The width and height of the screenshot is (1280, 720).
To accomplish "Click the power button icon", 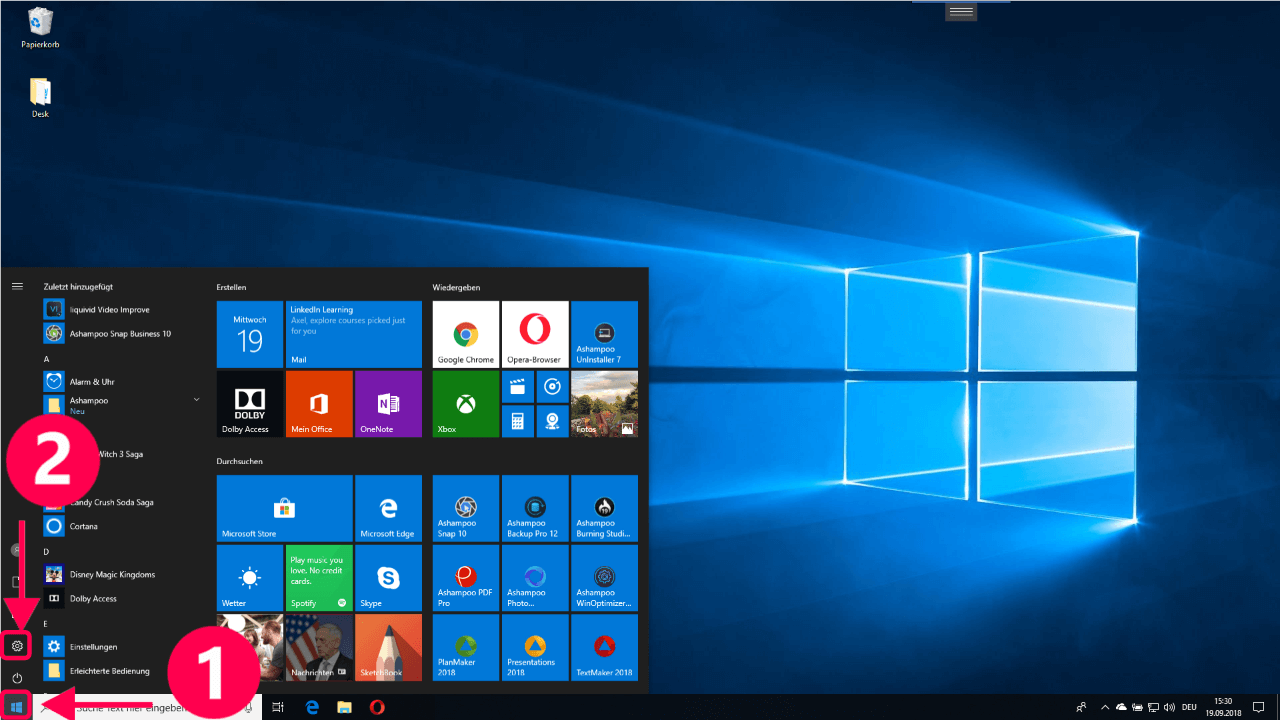I will 17,679.
